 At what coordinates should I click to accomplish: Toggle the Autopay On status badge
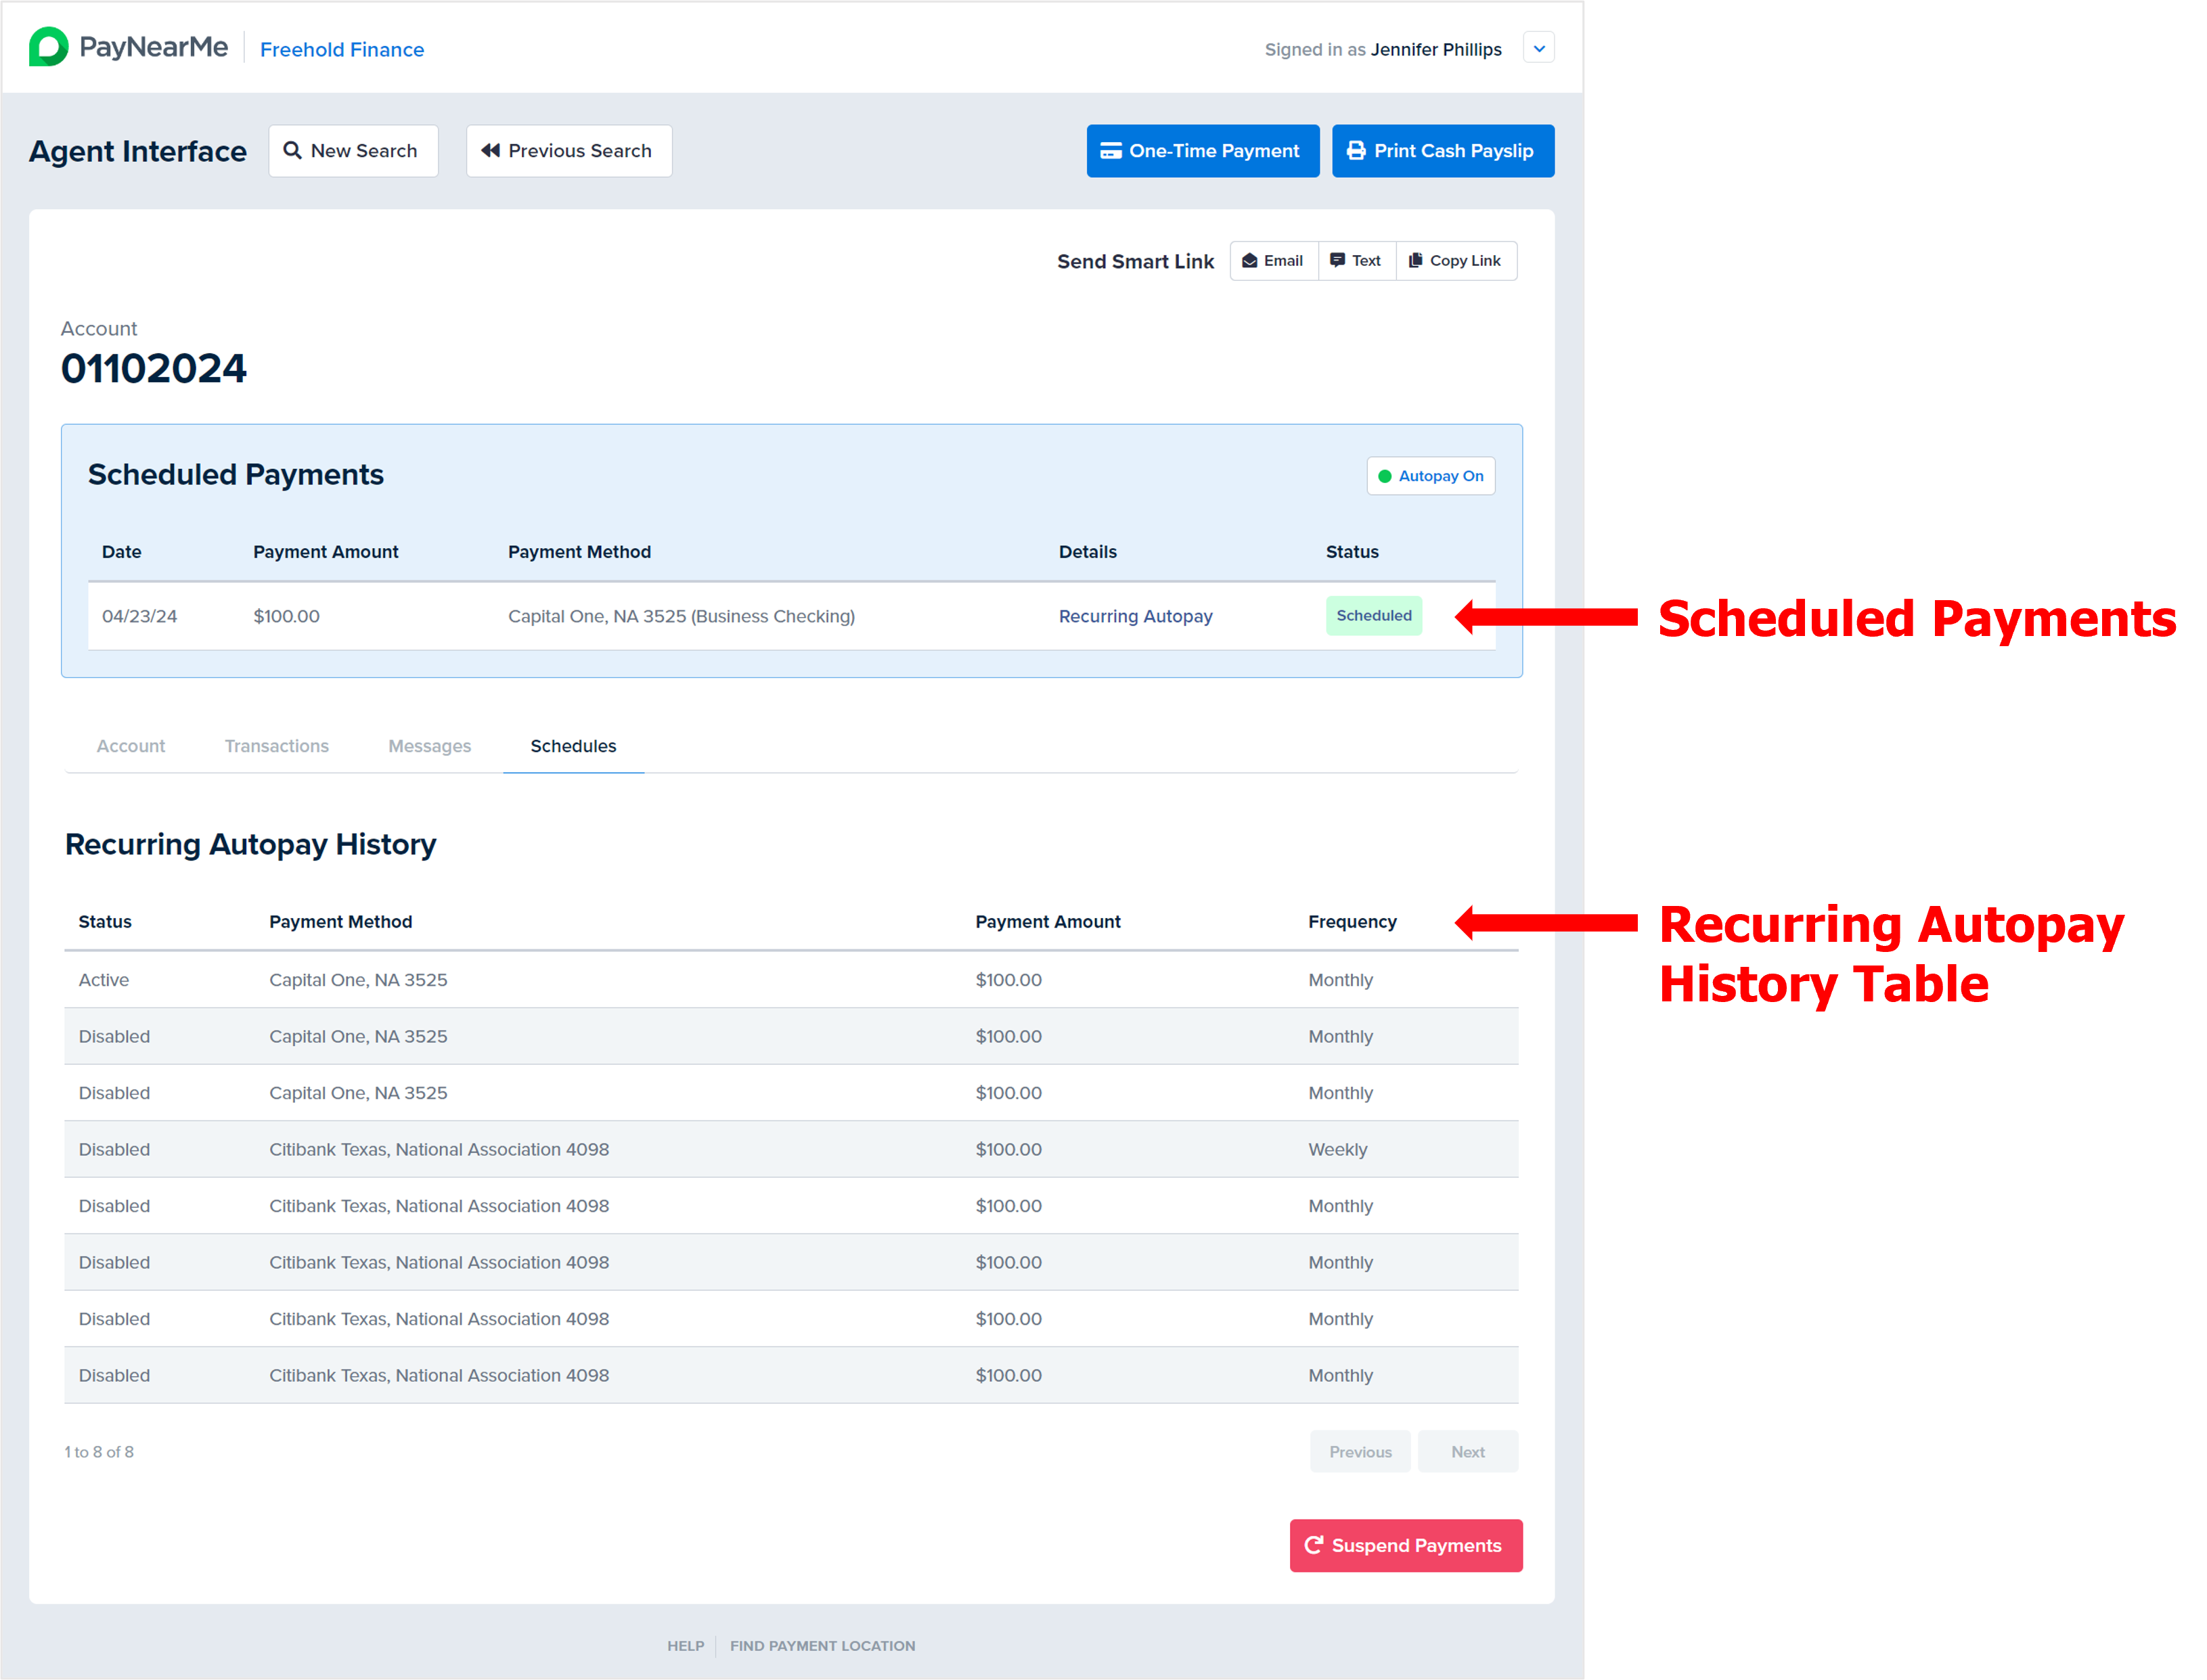[1430, 476]
